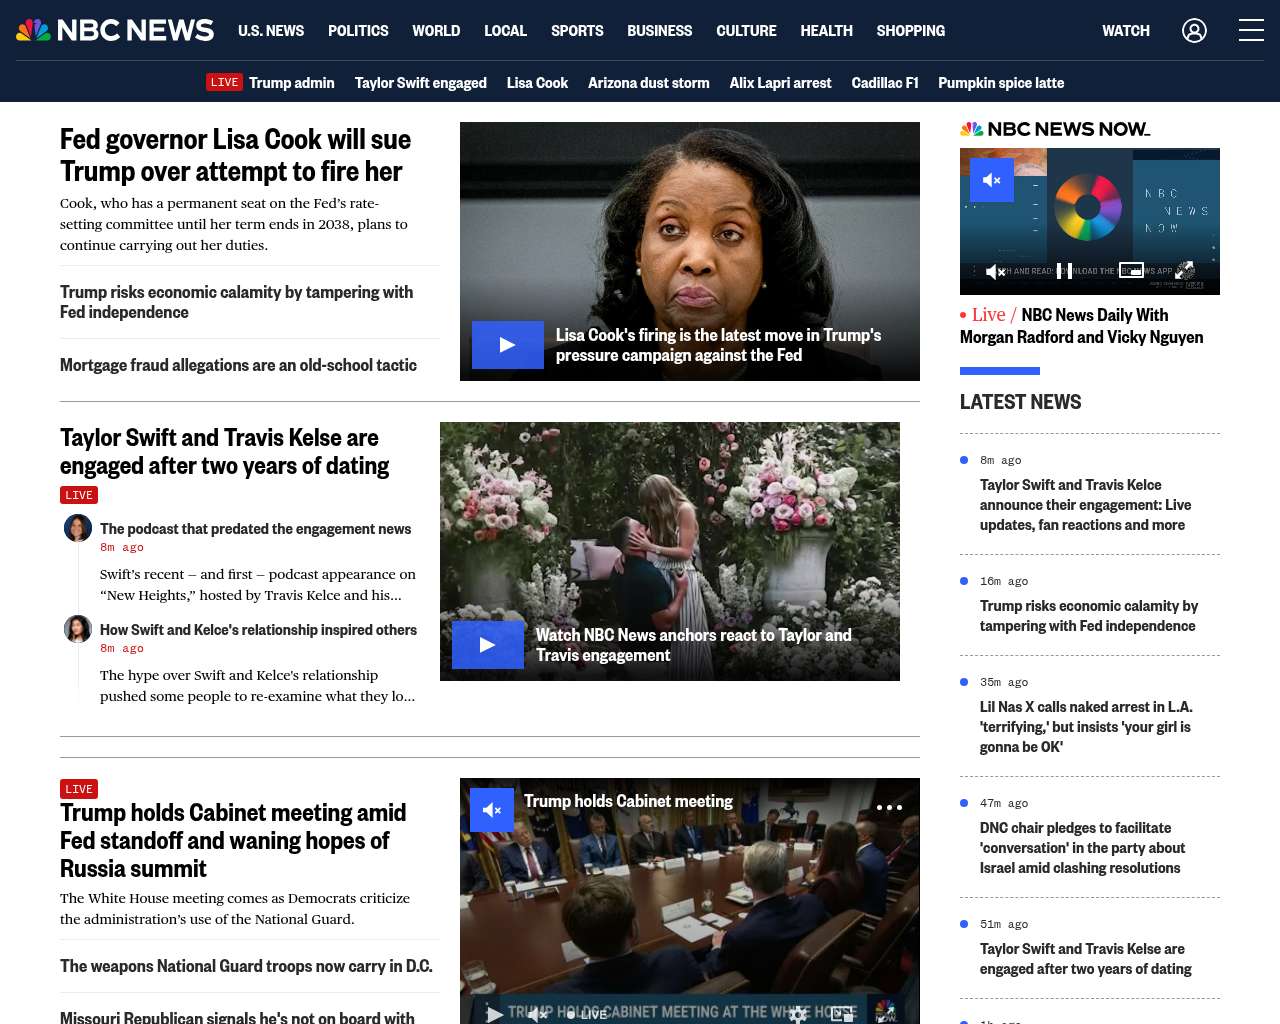Unmute NBC News Now using blue speaker button
The image size is (1280, 1024).
(x=992, y=180)
